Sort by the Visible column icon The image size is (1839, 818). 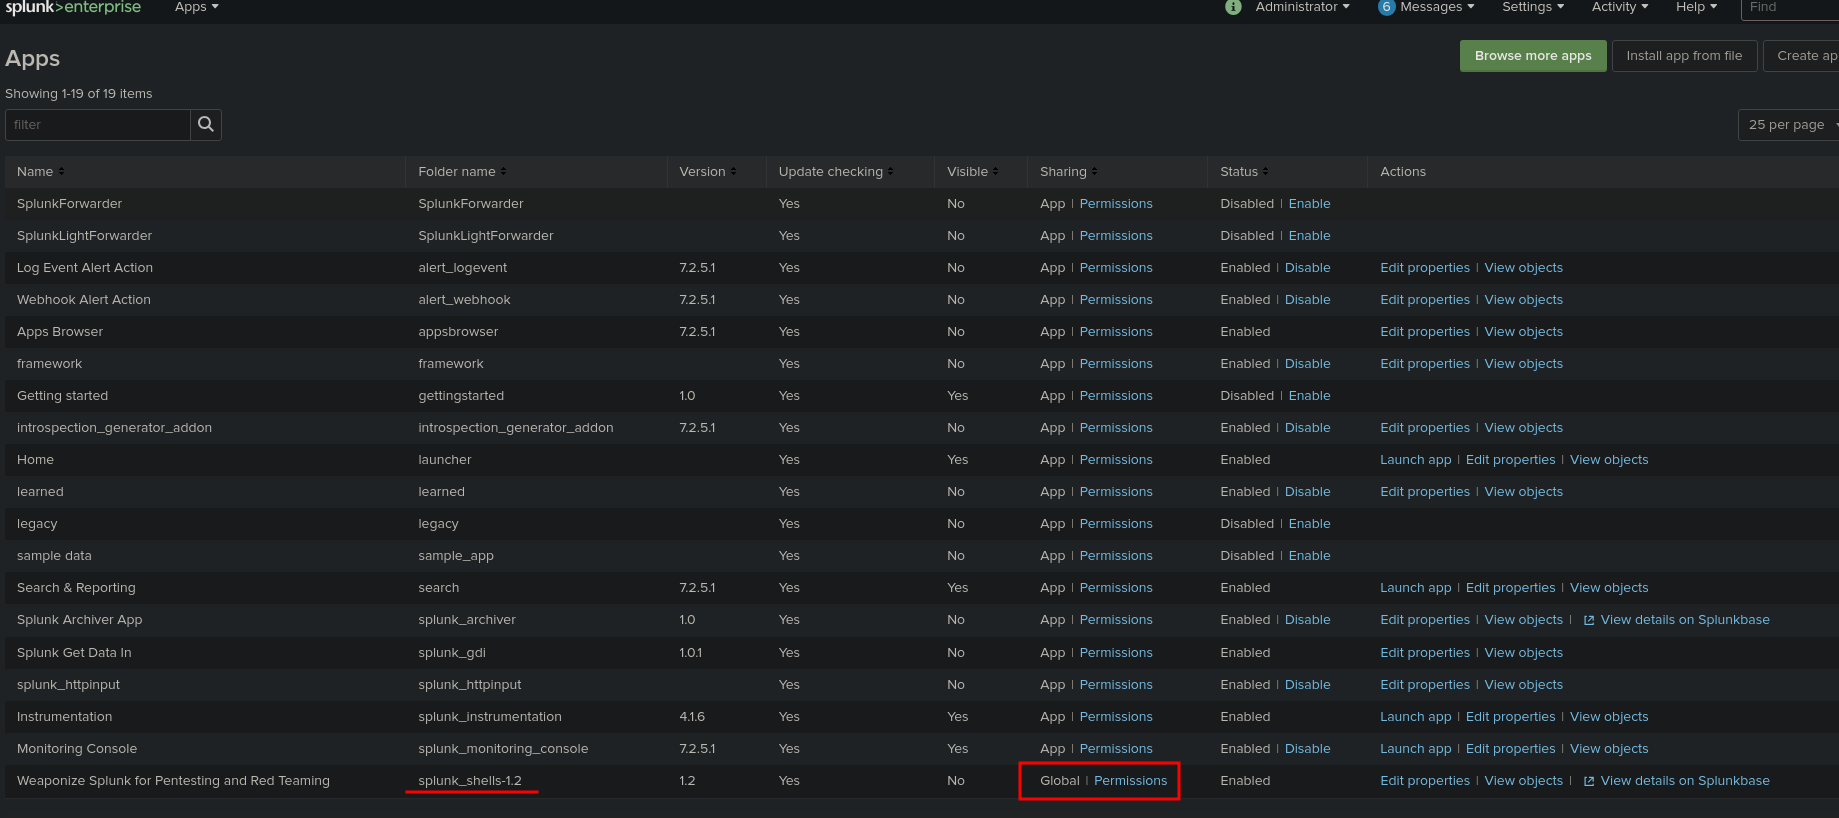(995, 172)
